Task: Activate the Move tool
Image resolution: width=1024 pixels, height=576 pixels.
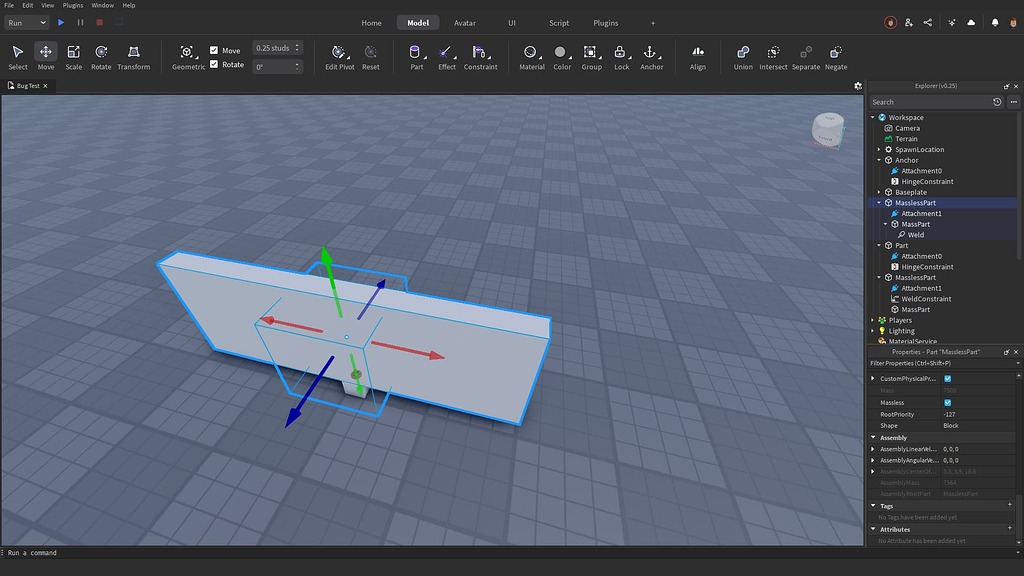Action: click(46, 57)
